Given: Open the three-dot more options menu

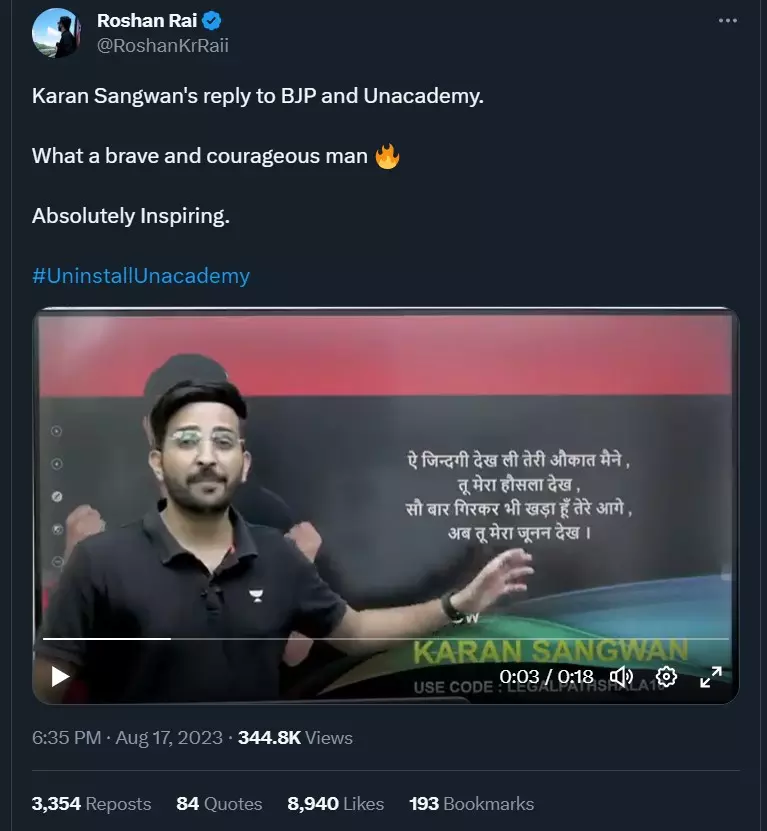Looking at the screenshot, I should coord(727,21).
